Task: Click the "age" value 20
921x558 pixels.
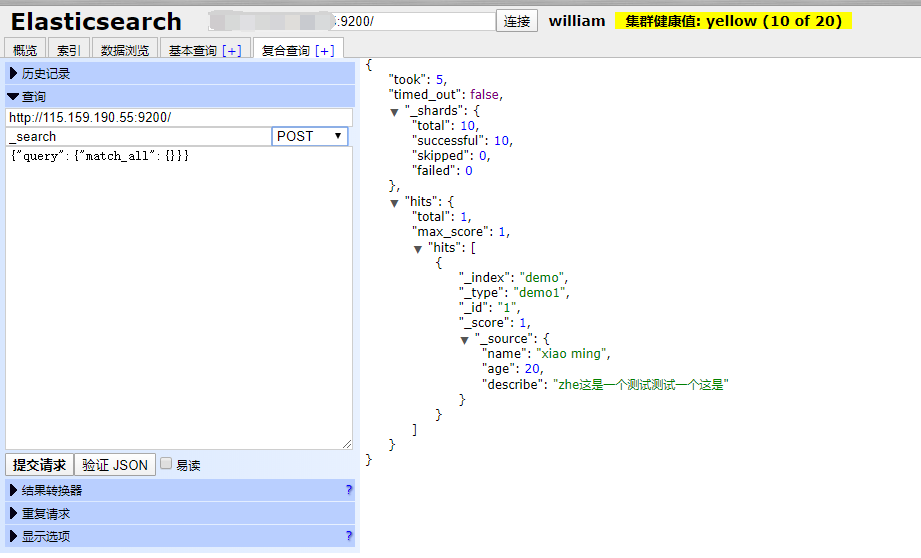Action: click(x=532, y=369)
